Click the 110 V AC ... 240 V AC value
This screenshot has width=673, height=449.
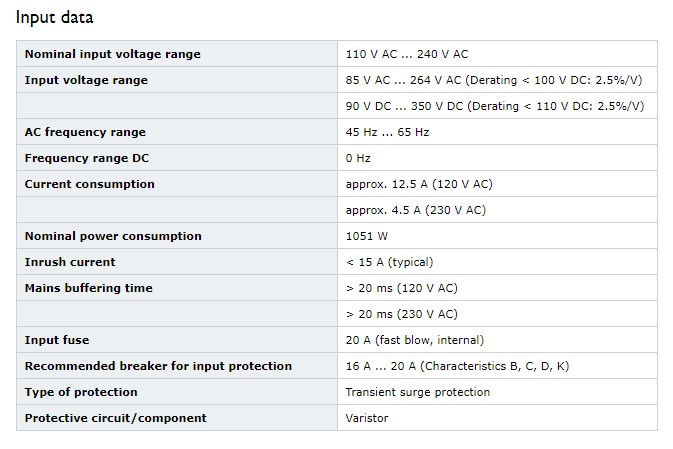[407, 54]
